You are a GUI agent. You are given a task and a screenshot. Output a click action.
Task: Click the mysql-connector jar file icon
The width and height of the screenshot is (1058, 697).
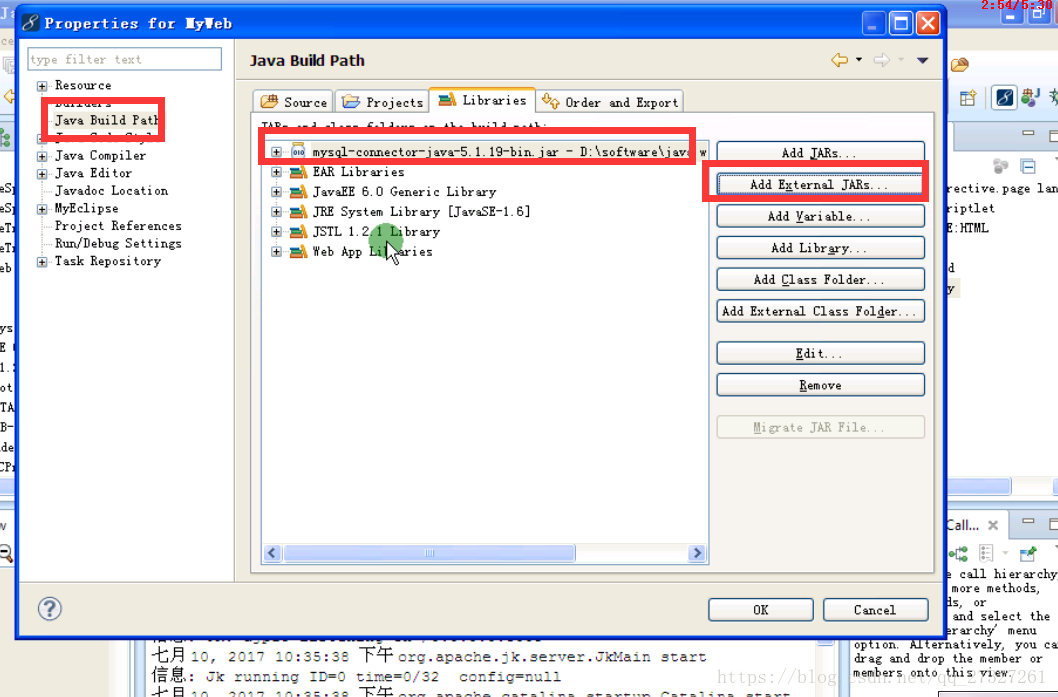pos(298,151)
